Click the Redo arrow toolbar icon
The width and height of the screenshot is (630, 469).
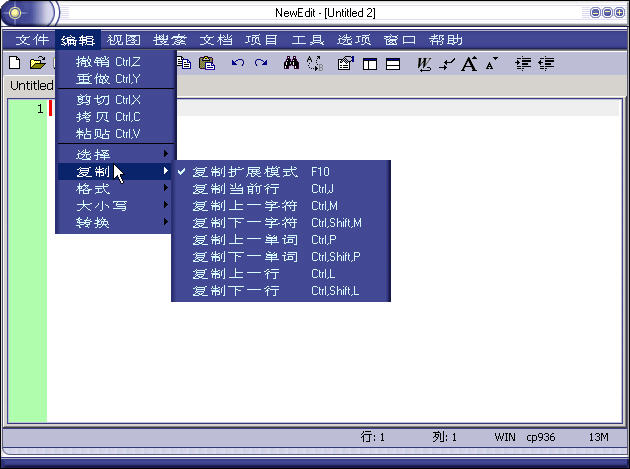coord(261,63)
